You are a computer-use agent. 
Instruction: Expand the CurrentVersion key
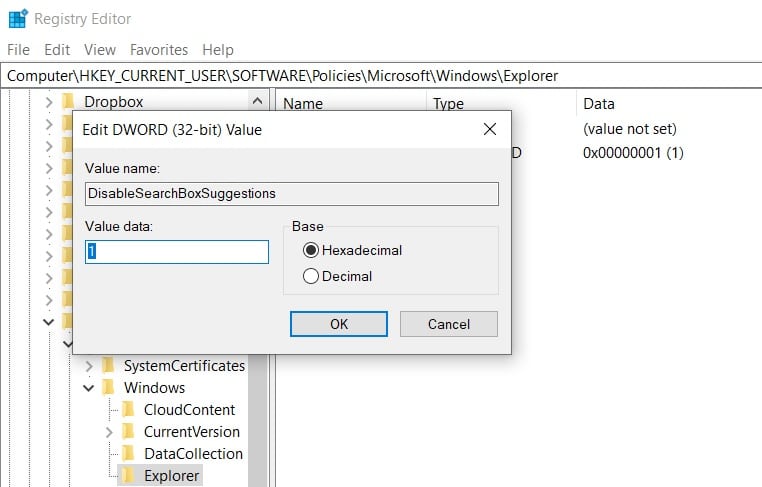(109, 432)
